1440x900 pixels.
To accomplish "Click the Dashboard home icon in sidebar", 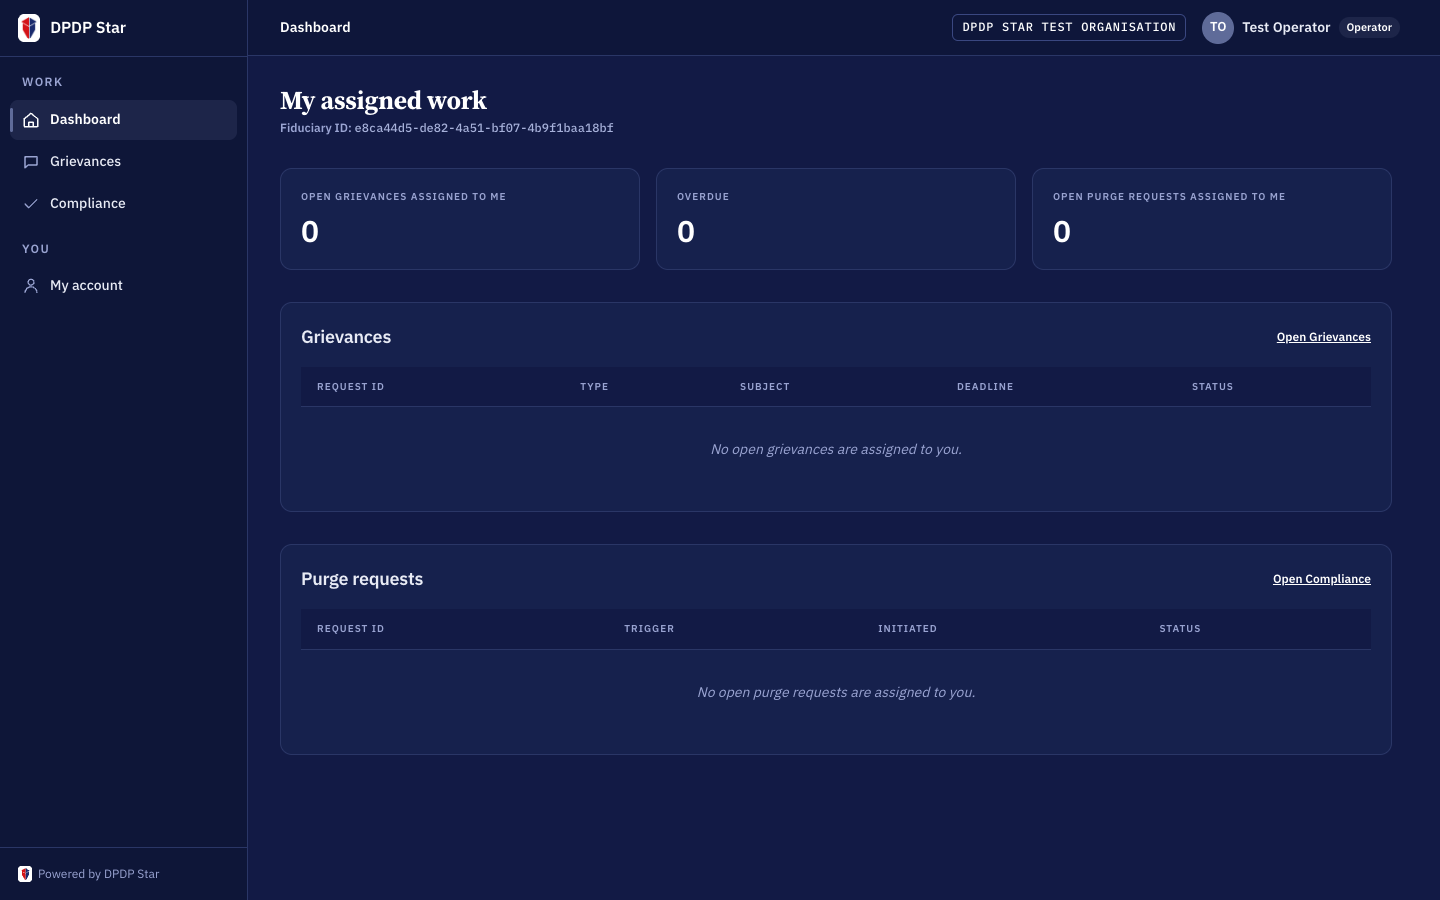I will 31,120.
